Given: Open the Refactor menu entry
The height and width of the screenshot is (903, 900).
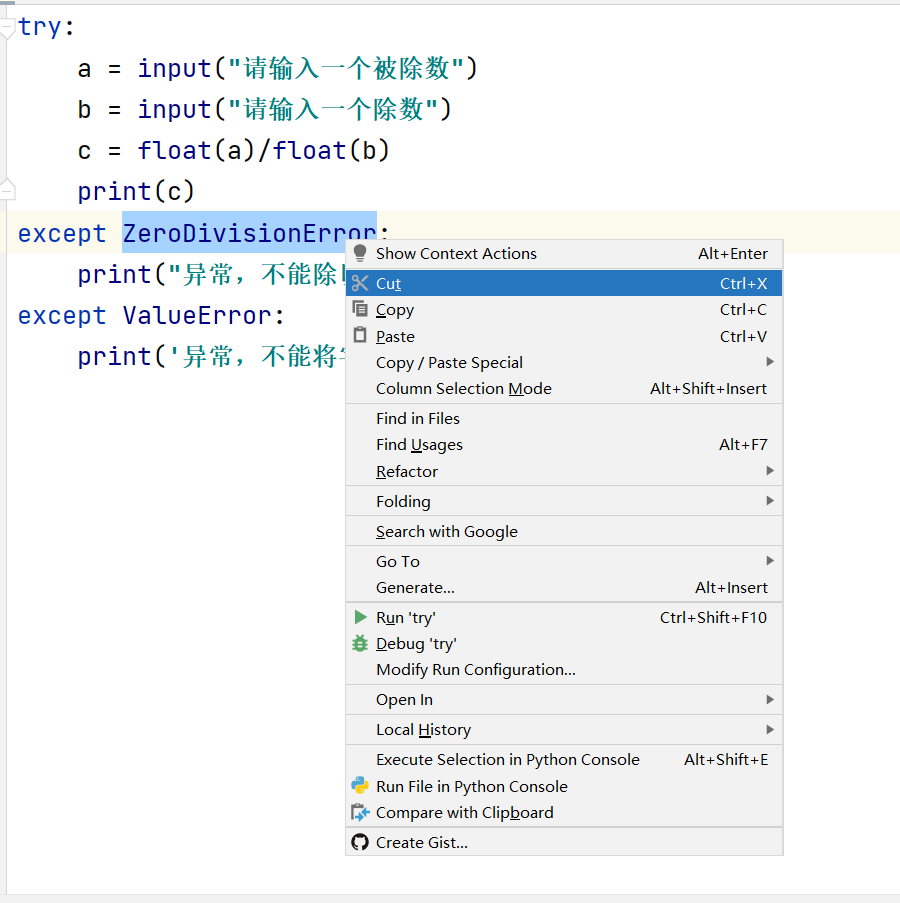Looking at the screenshot, I should coord(564,471).
